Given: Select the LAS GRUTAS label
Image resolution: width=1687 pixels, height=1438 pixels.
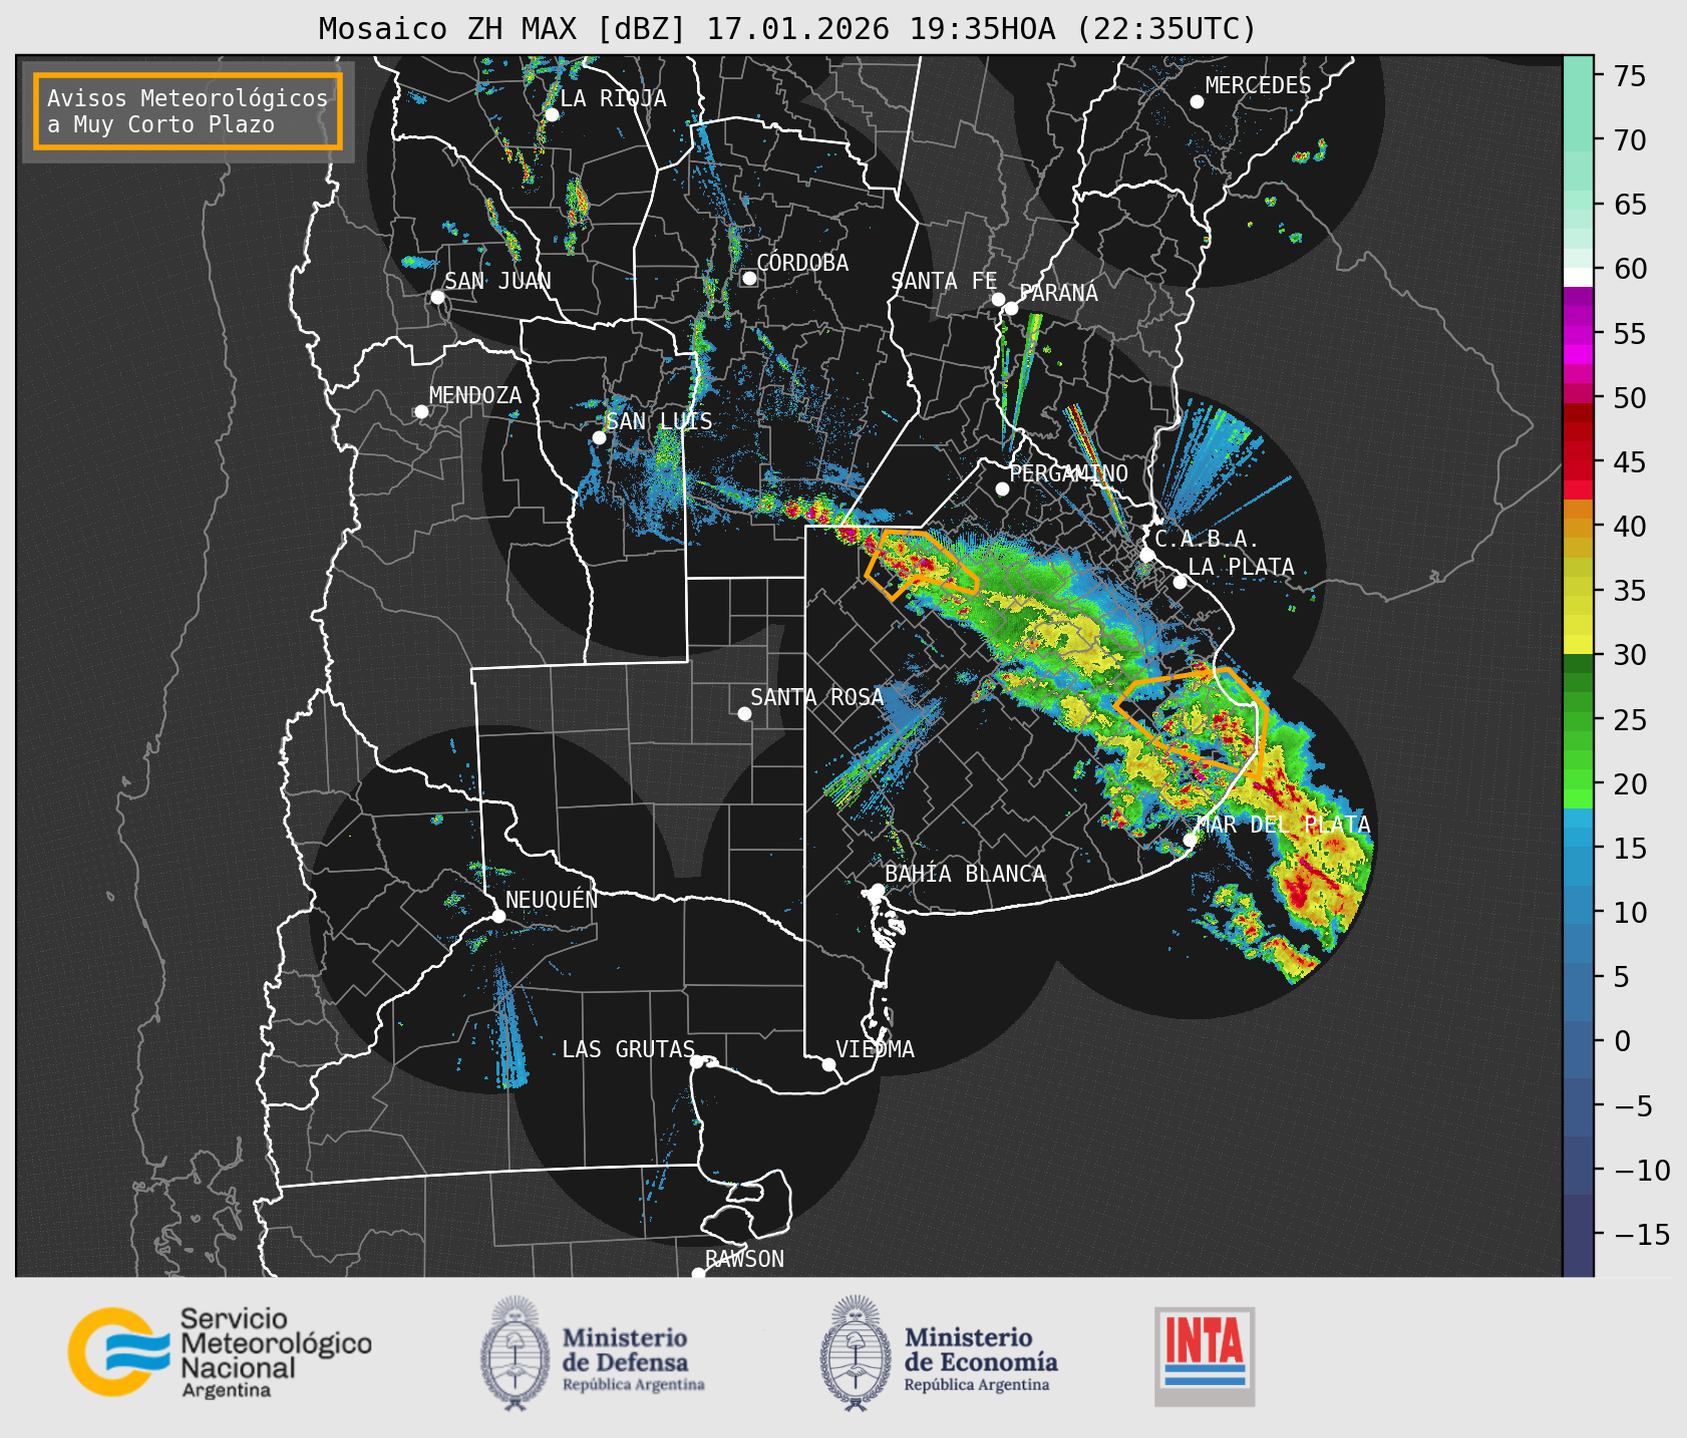Looking at the screenshot, I should coord(628,1049).
